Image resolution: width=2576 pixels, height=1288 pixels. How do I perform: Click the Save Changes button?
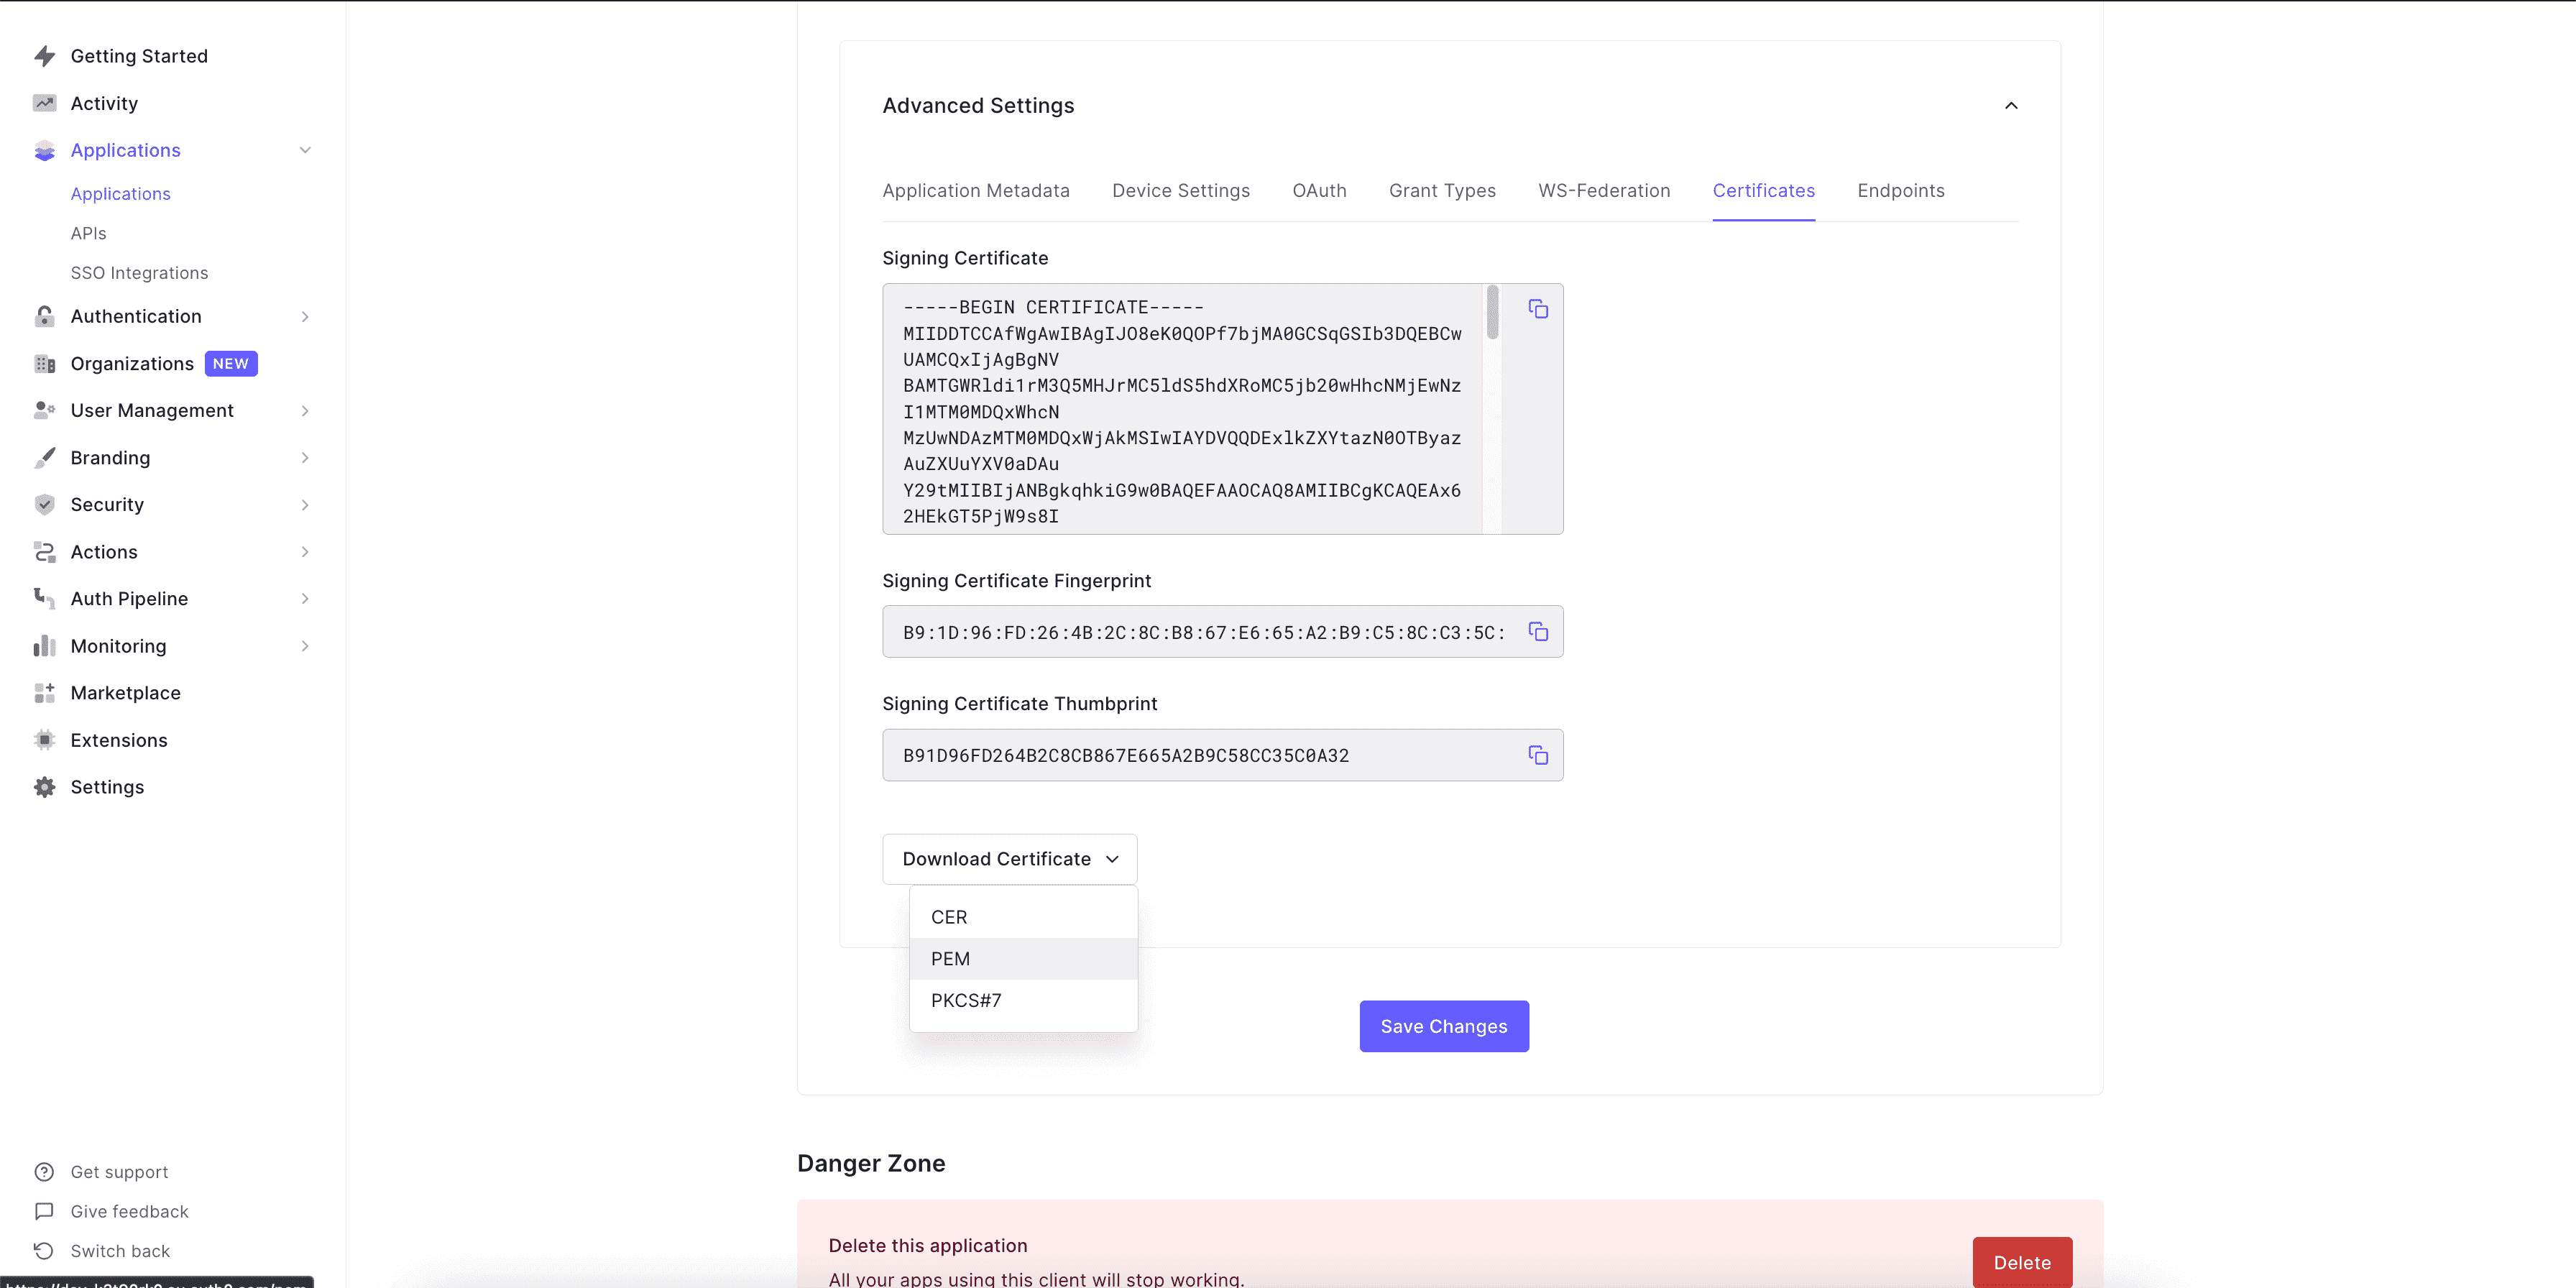click(1444, 1025)
